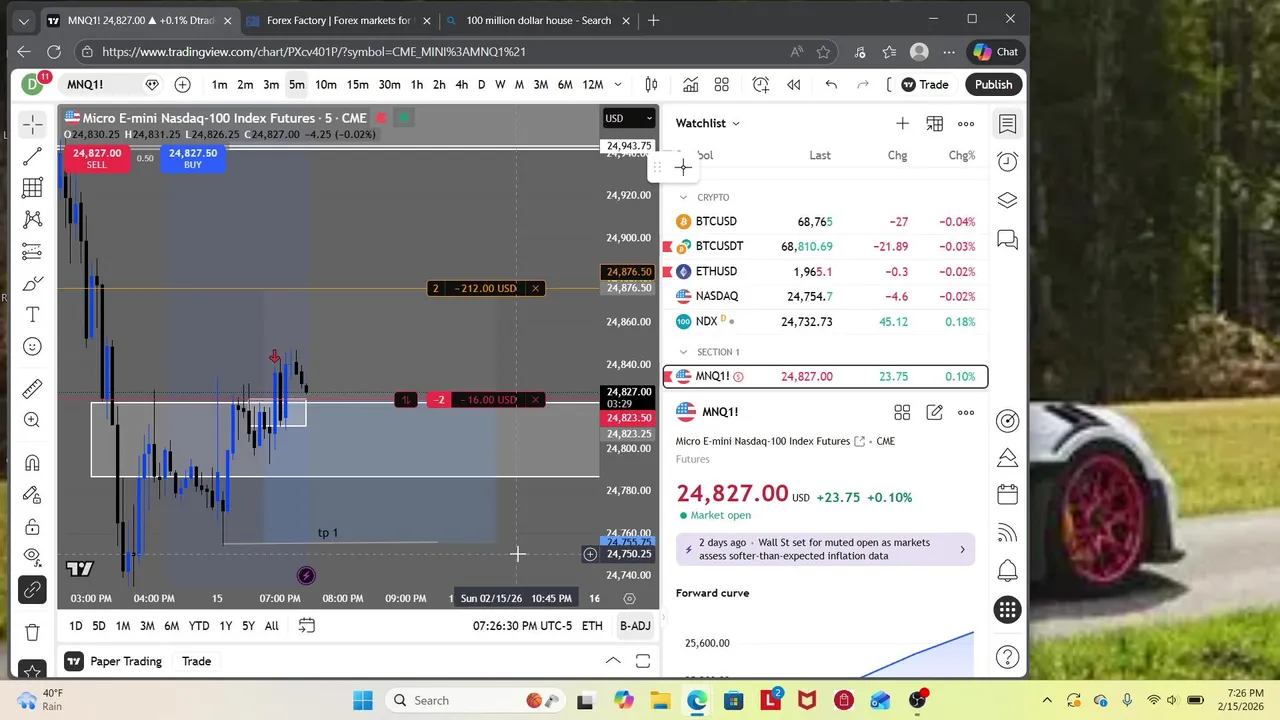Expand the Paper Trading bottom panel
The image size is (1280, 720).
pos(613,661)
